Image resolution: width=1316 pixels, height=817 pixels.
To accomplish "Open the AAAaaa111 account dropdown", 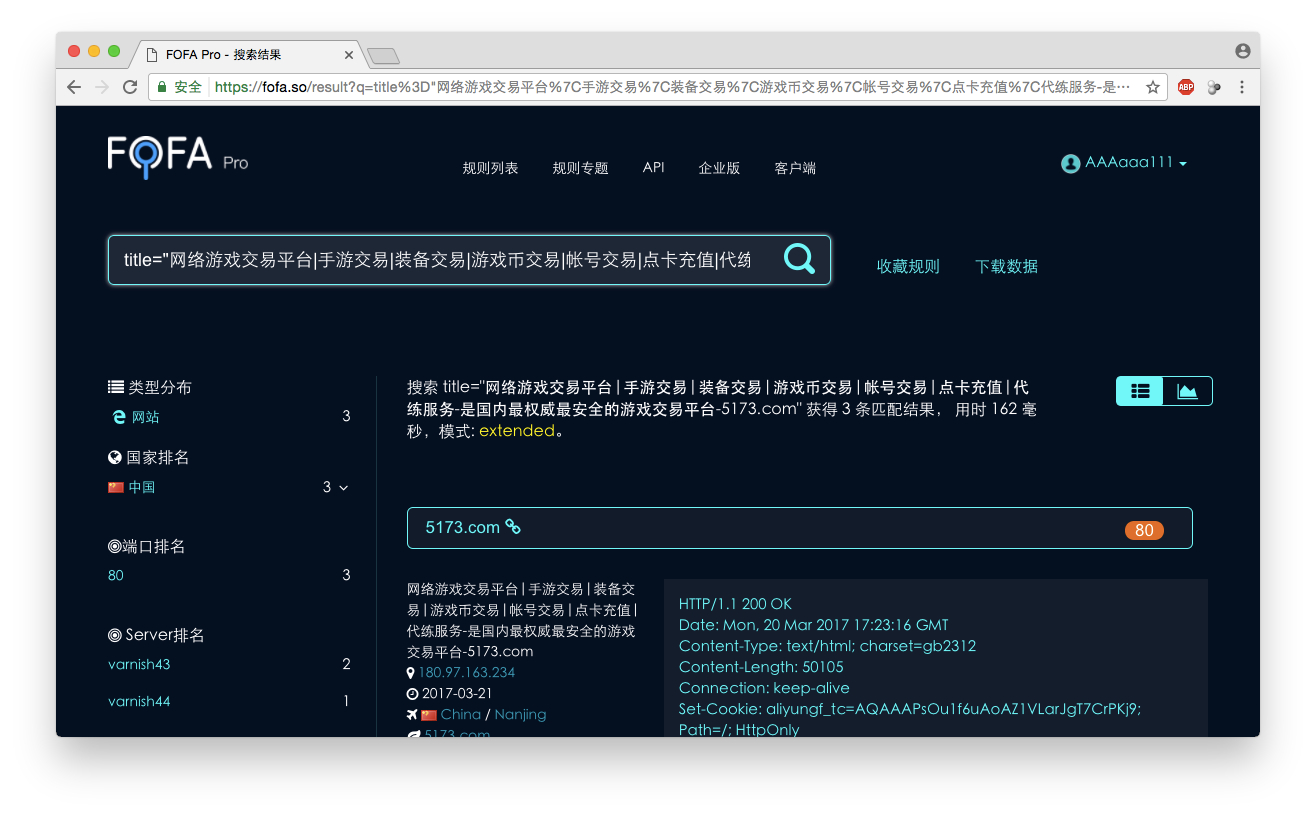I will [x=1124, y=163].
